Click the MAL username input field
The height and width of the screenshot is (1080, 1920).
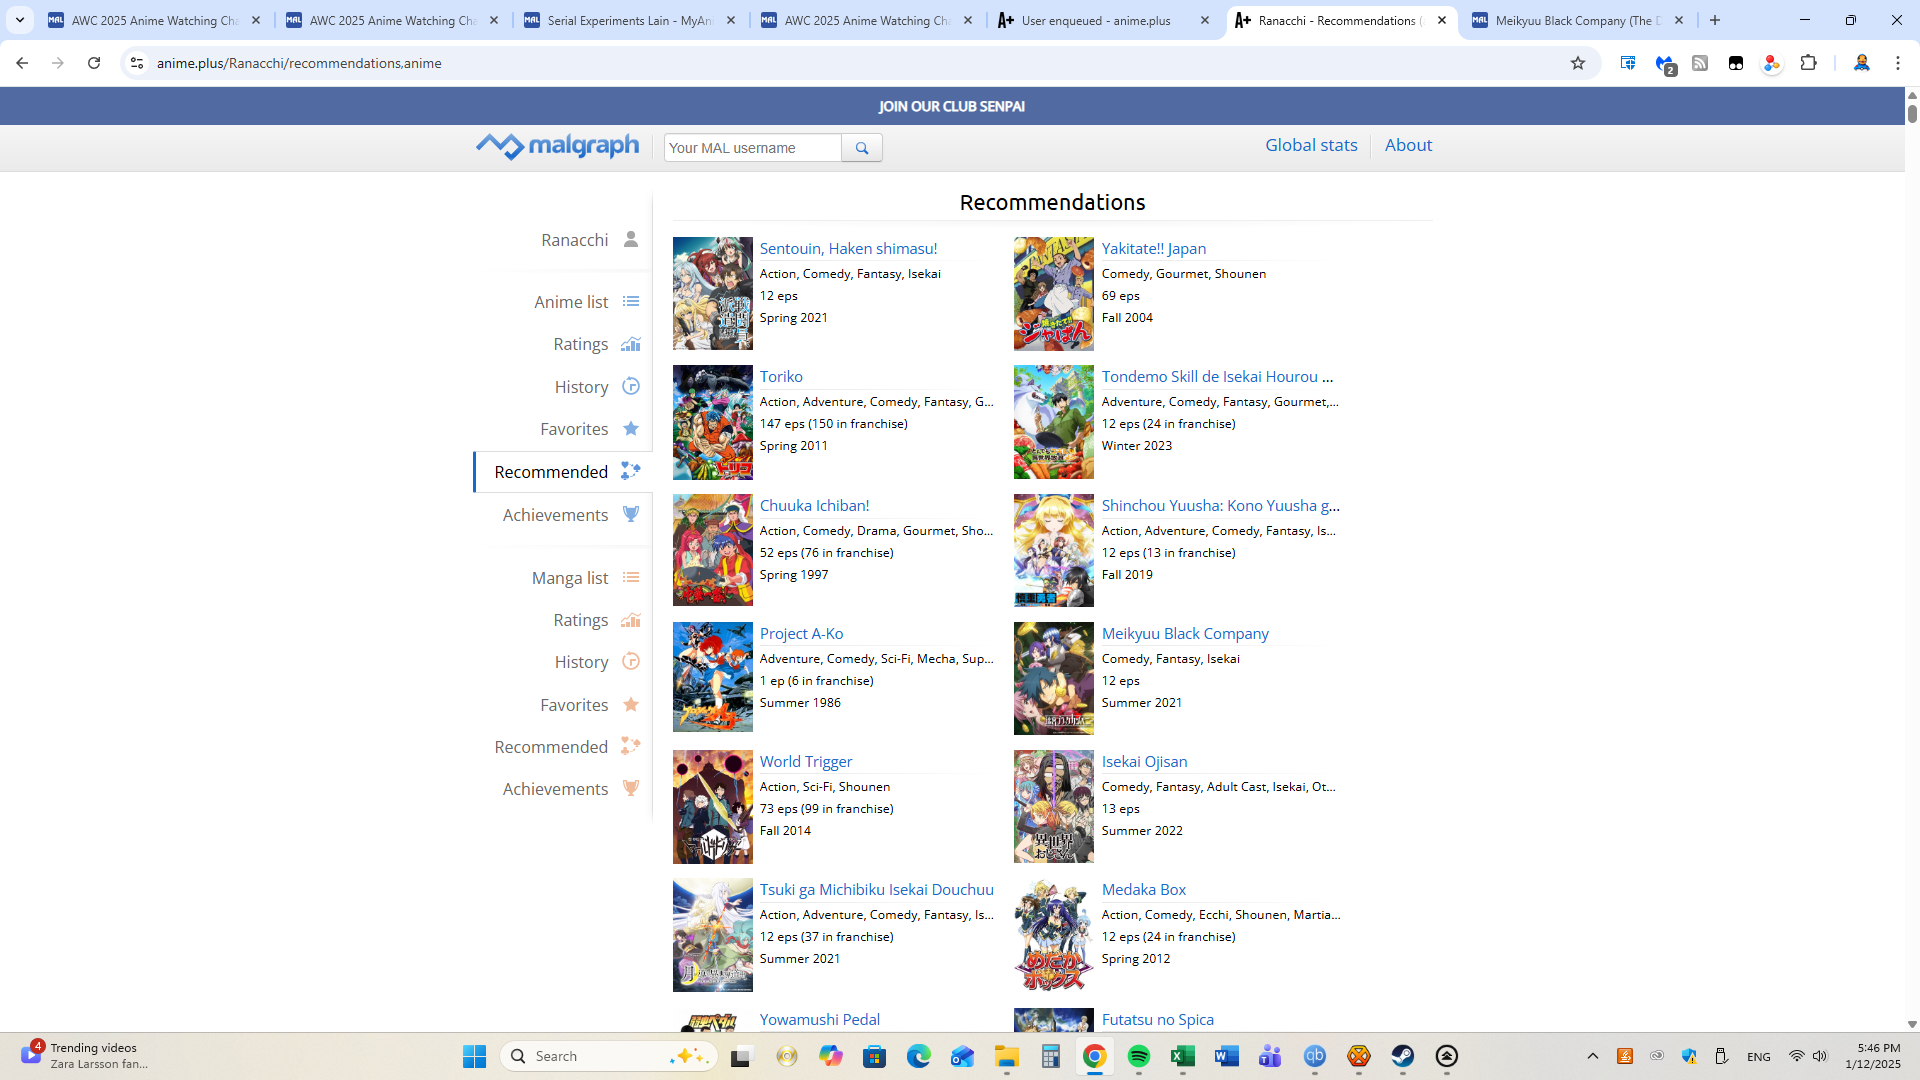[753, 148]
